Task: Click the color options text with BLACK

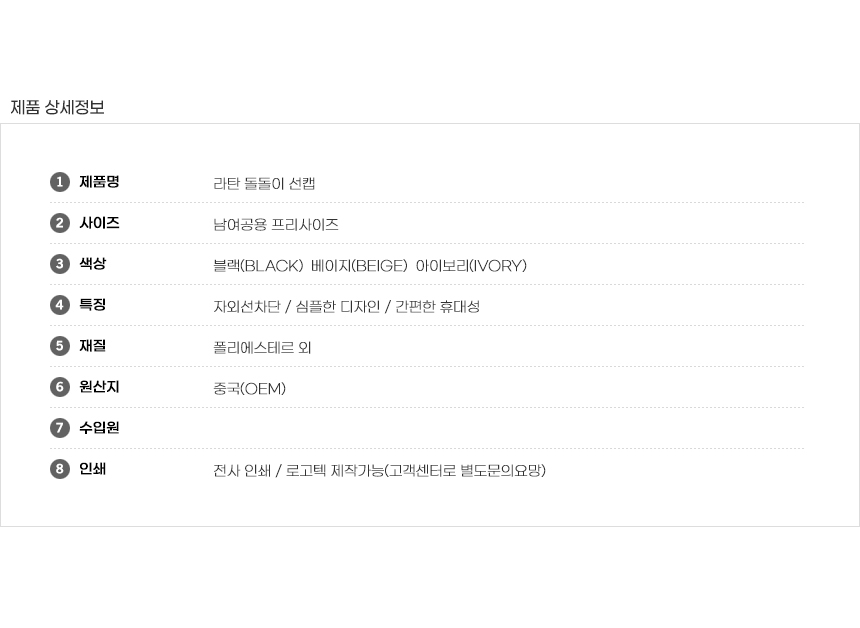Action: [369, 266]
